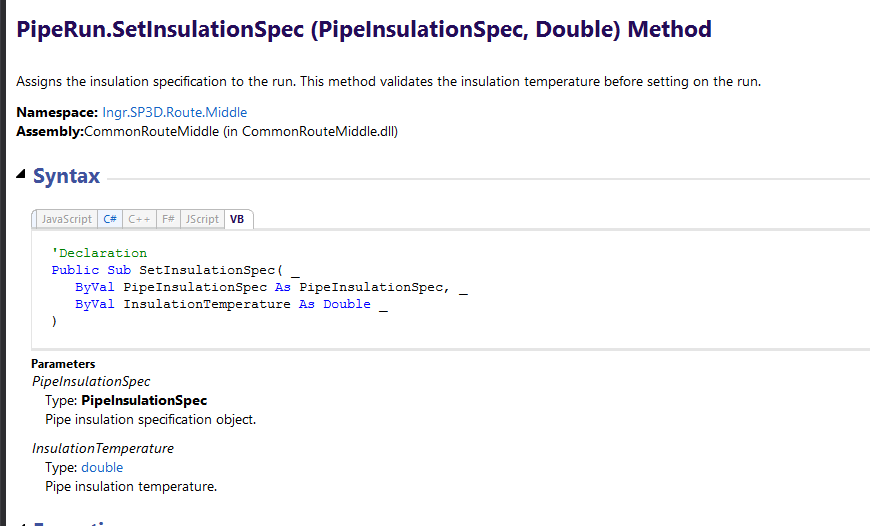Click the bold PipeInsulationSpec type name
This screenshot has height=526, width=870.
tap(144, 401)
